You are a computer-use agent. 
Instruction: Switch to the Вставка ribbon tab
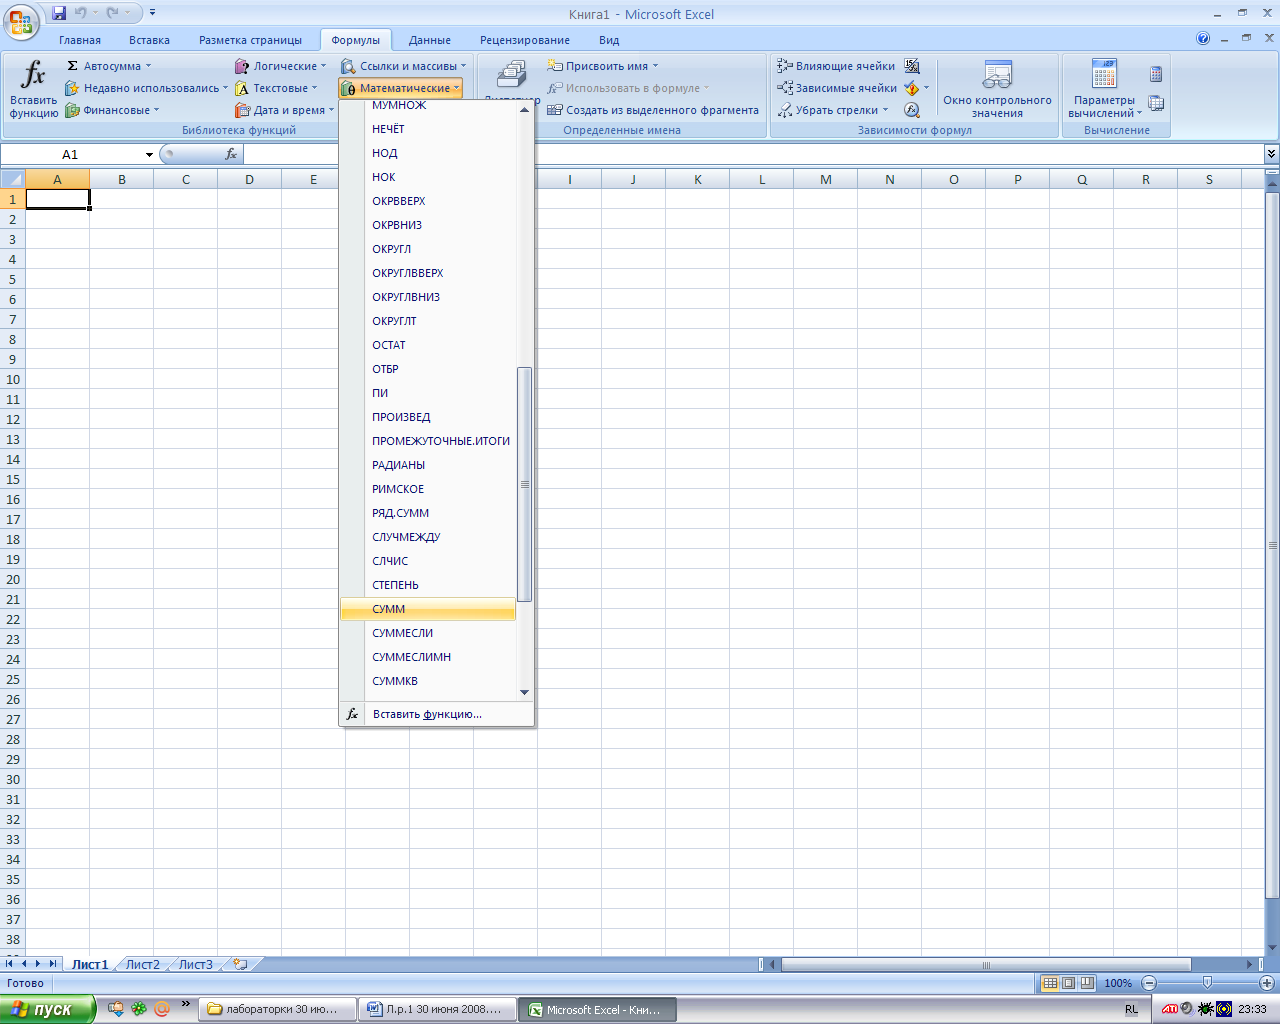point(149,40)
